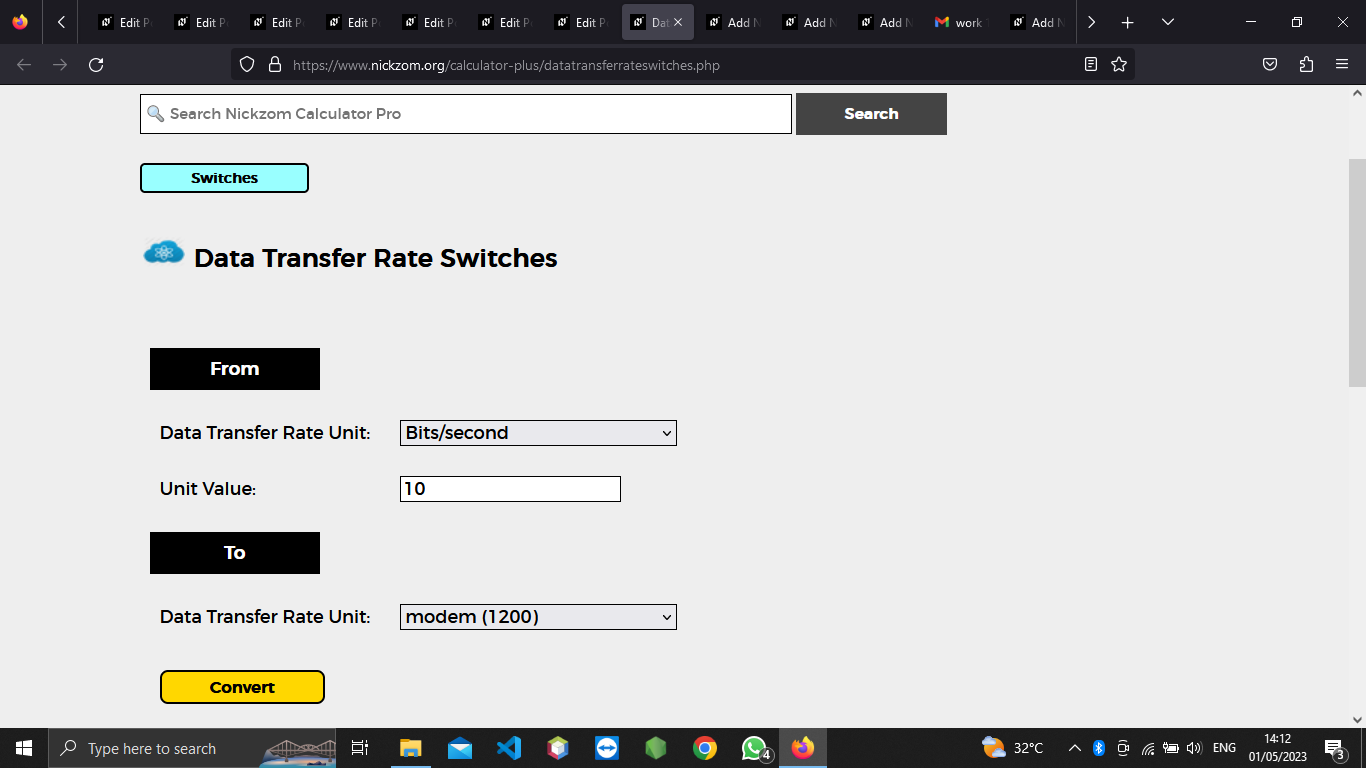Open the notification center icon
This screenshot has height=768, width=1366.
coord(1335,748)
